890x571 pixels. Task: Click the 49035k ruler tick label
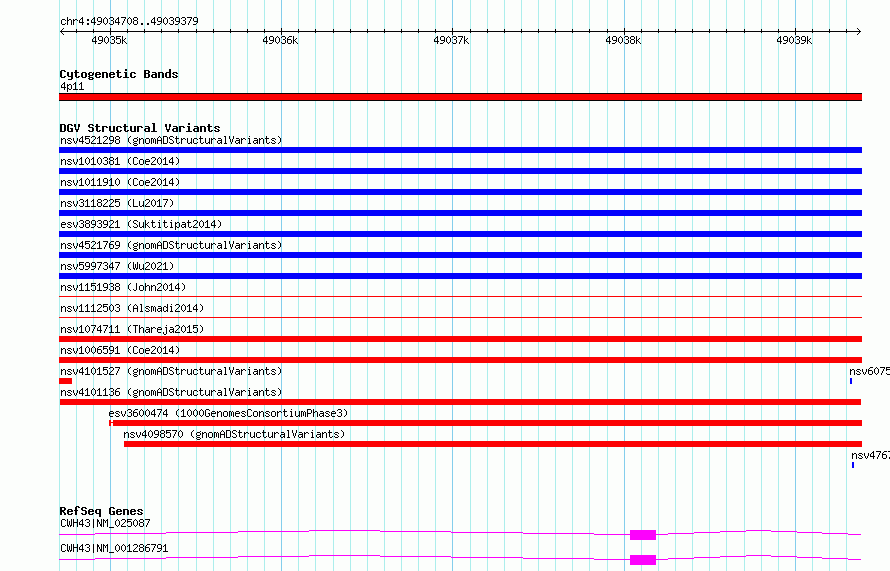[x=109, y=40]
